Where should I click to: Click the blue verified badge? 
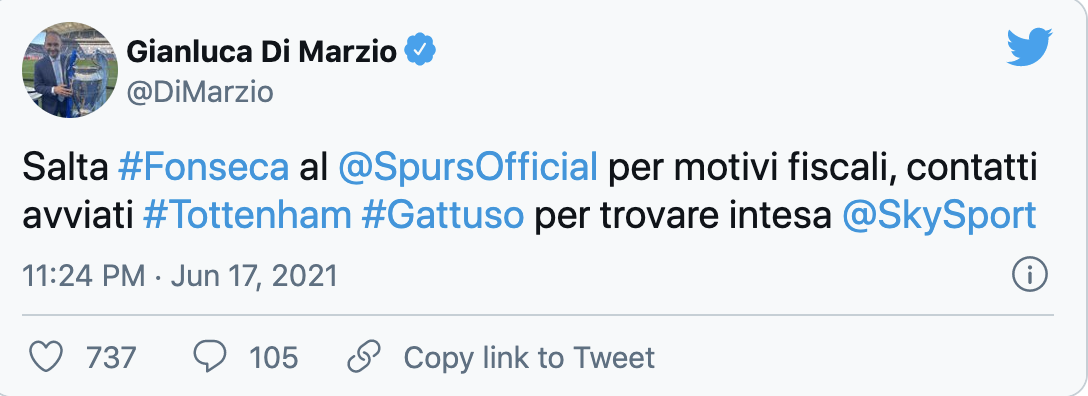pyautogui.click(x=420, y=51)
